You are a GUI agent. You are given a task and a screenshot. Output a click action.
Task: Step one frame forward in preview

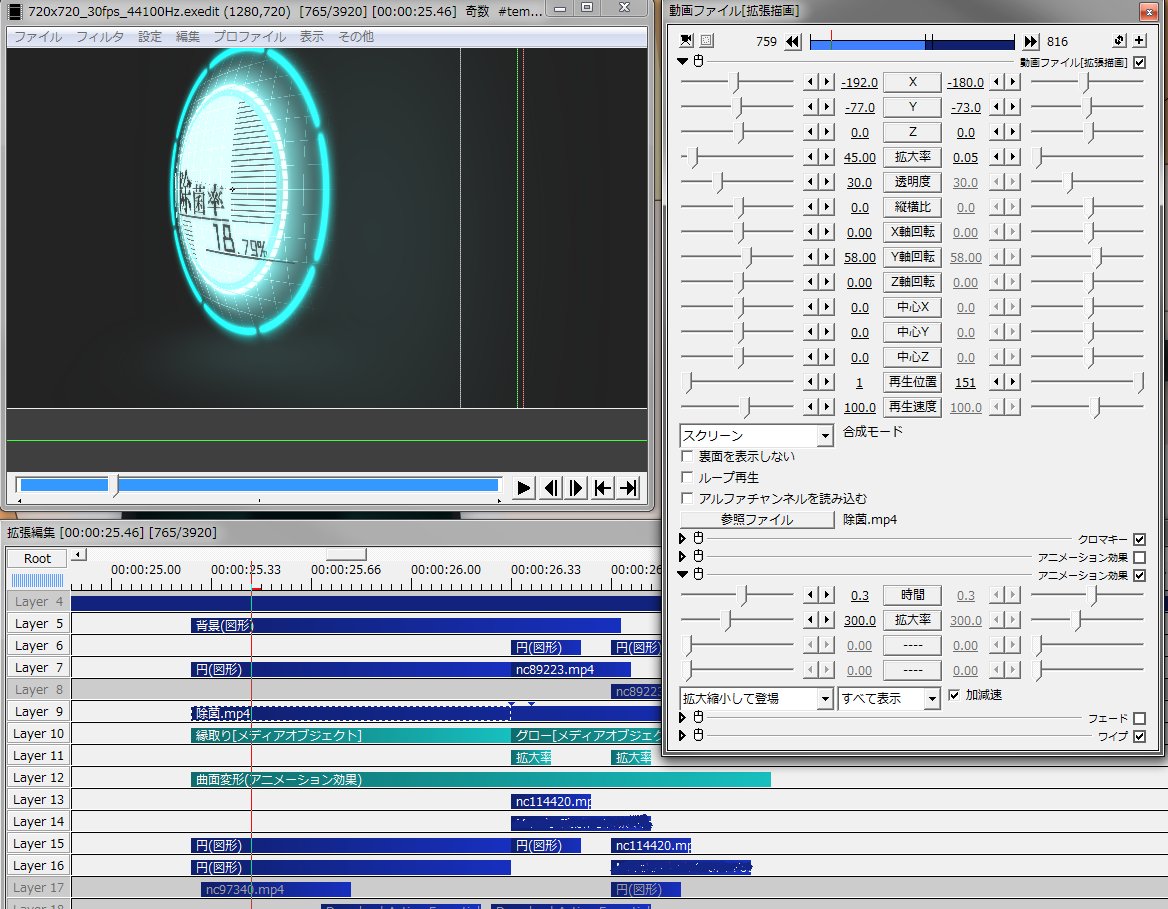pyautogui.click(x=576, y=488)
